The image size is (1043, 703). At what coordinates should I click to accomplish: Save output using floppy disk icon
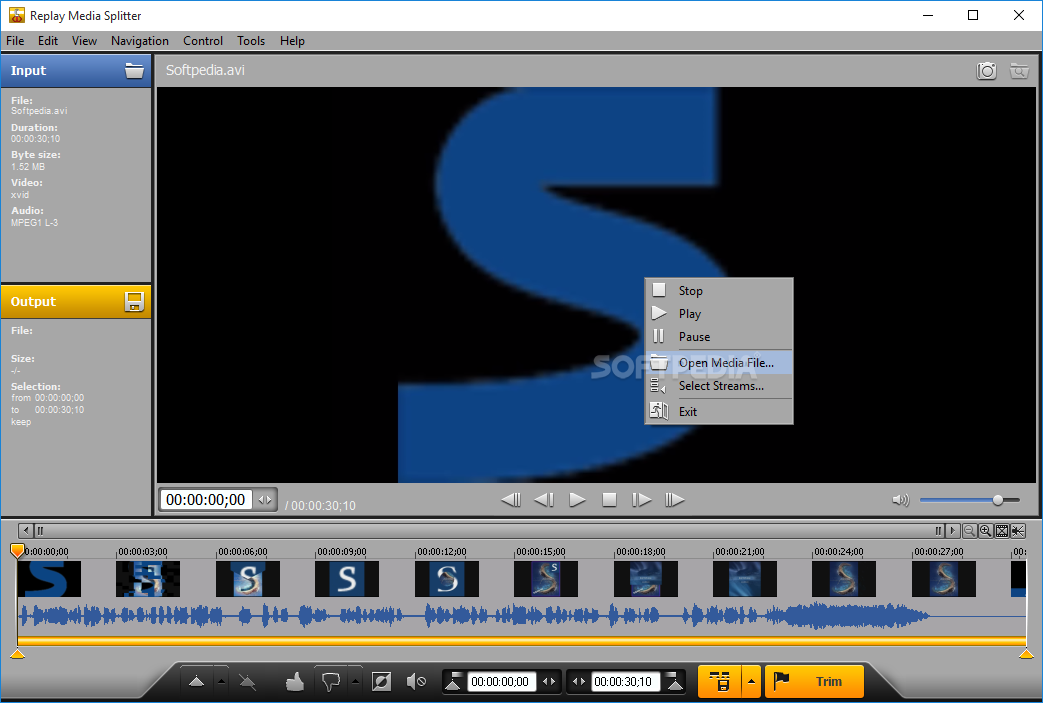[x=134, y=301]
